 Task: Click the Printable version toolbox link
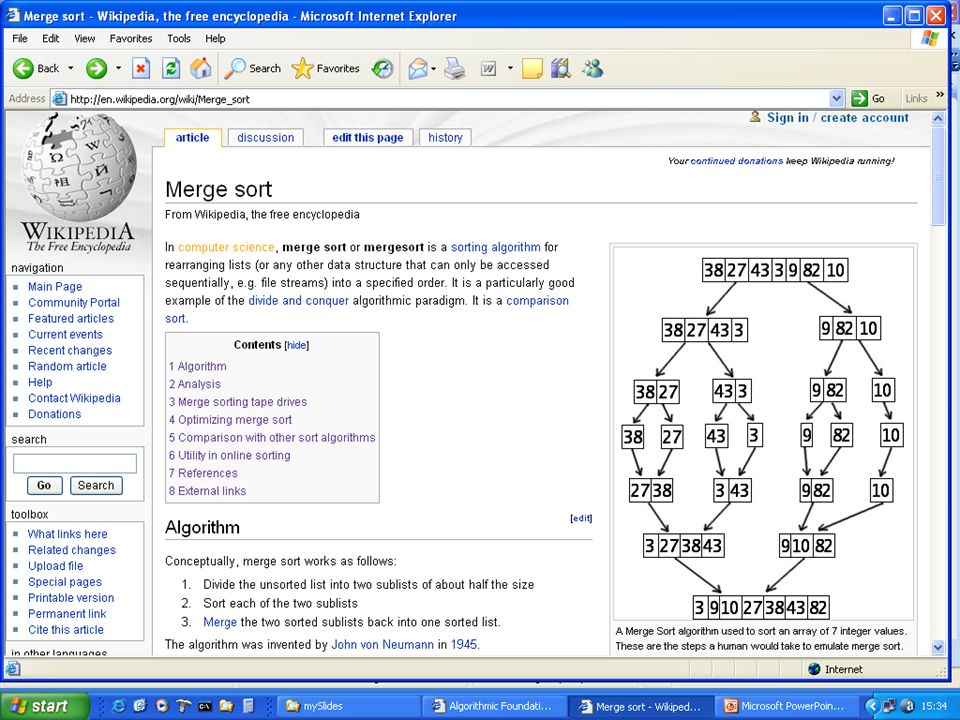[71, 598]
